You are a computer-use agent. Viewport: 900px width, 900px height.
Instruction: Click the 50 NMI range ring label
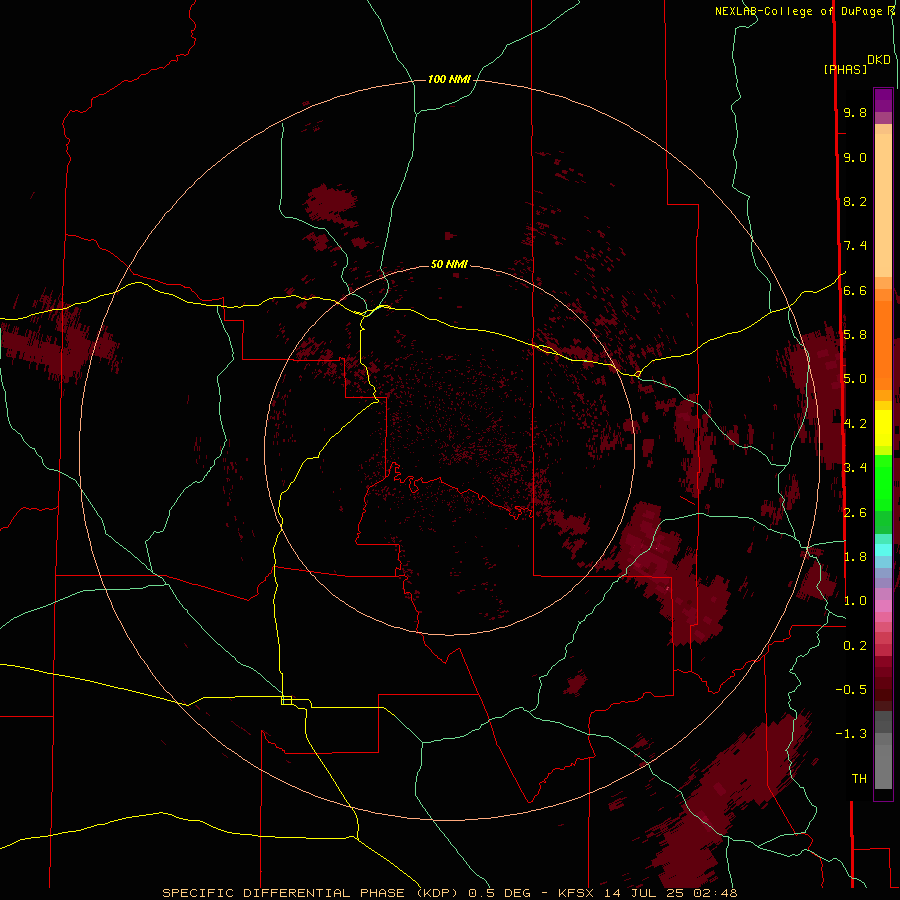pyautogui.click(x=449, y=264)
